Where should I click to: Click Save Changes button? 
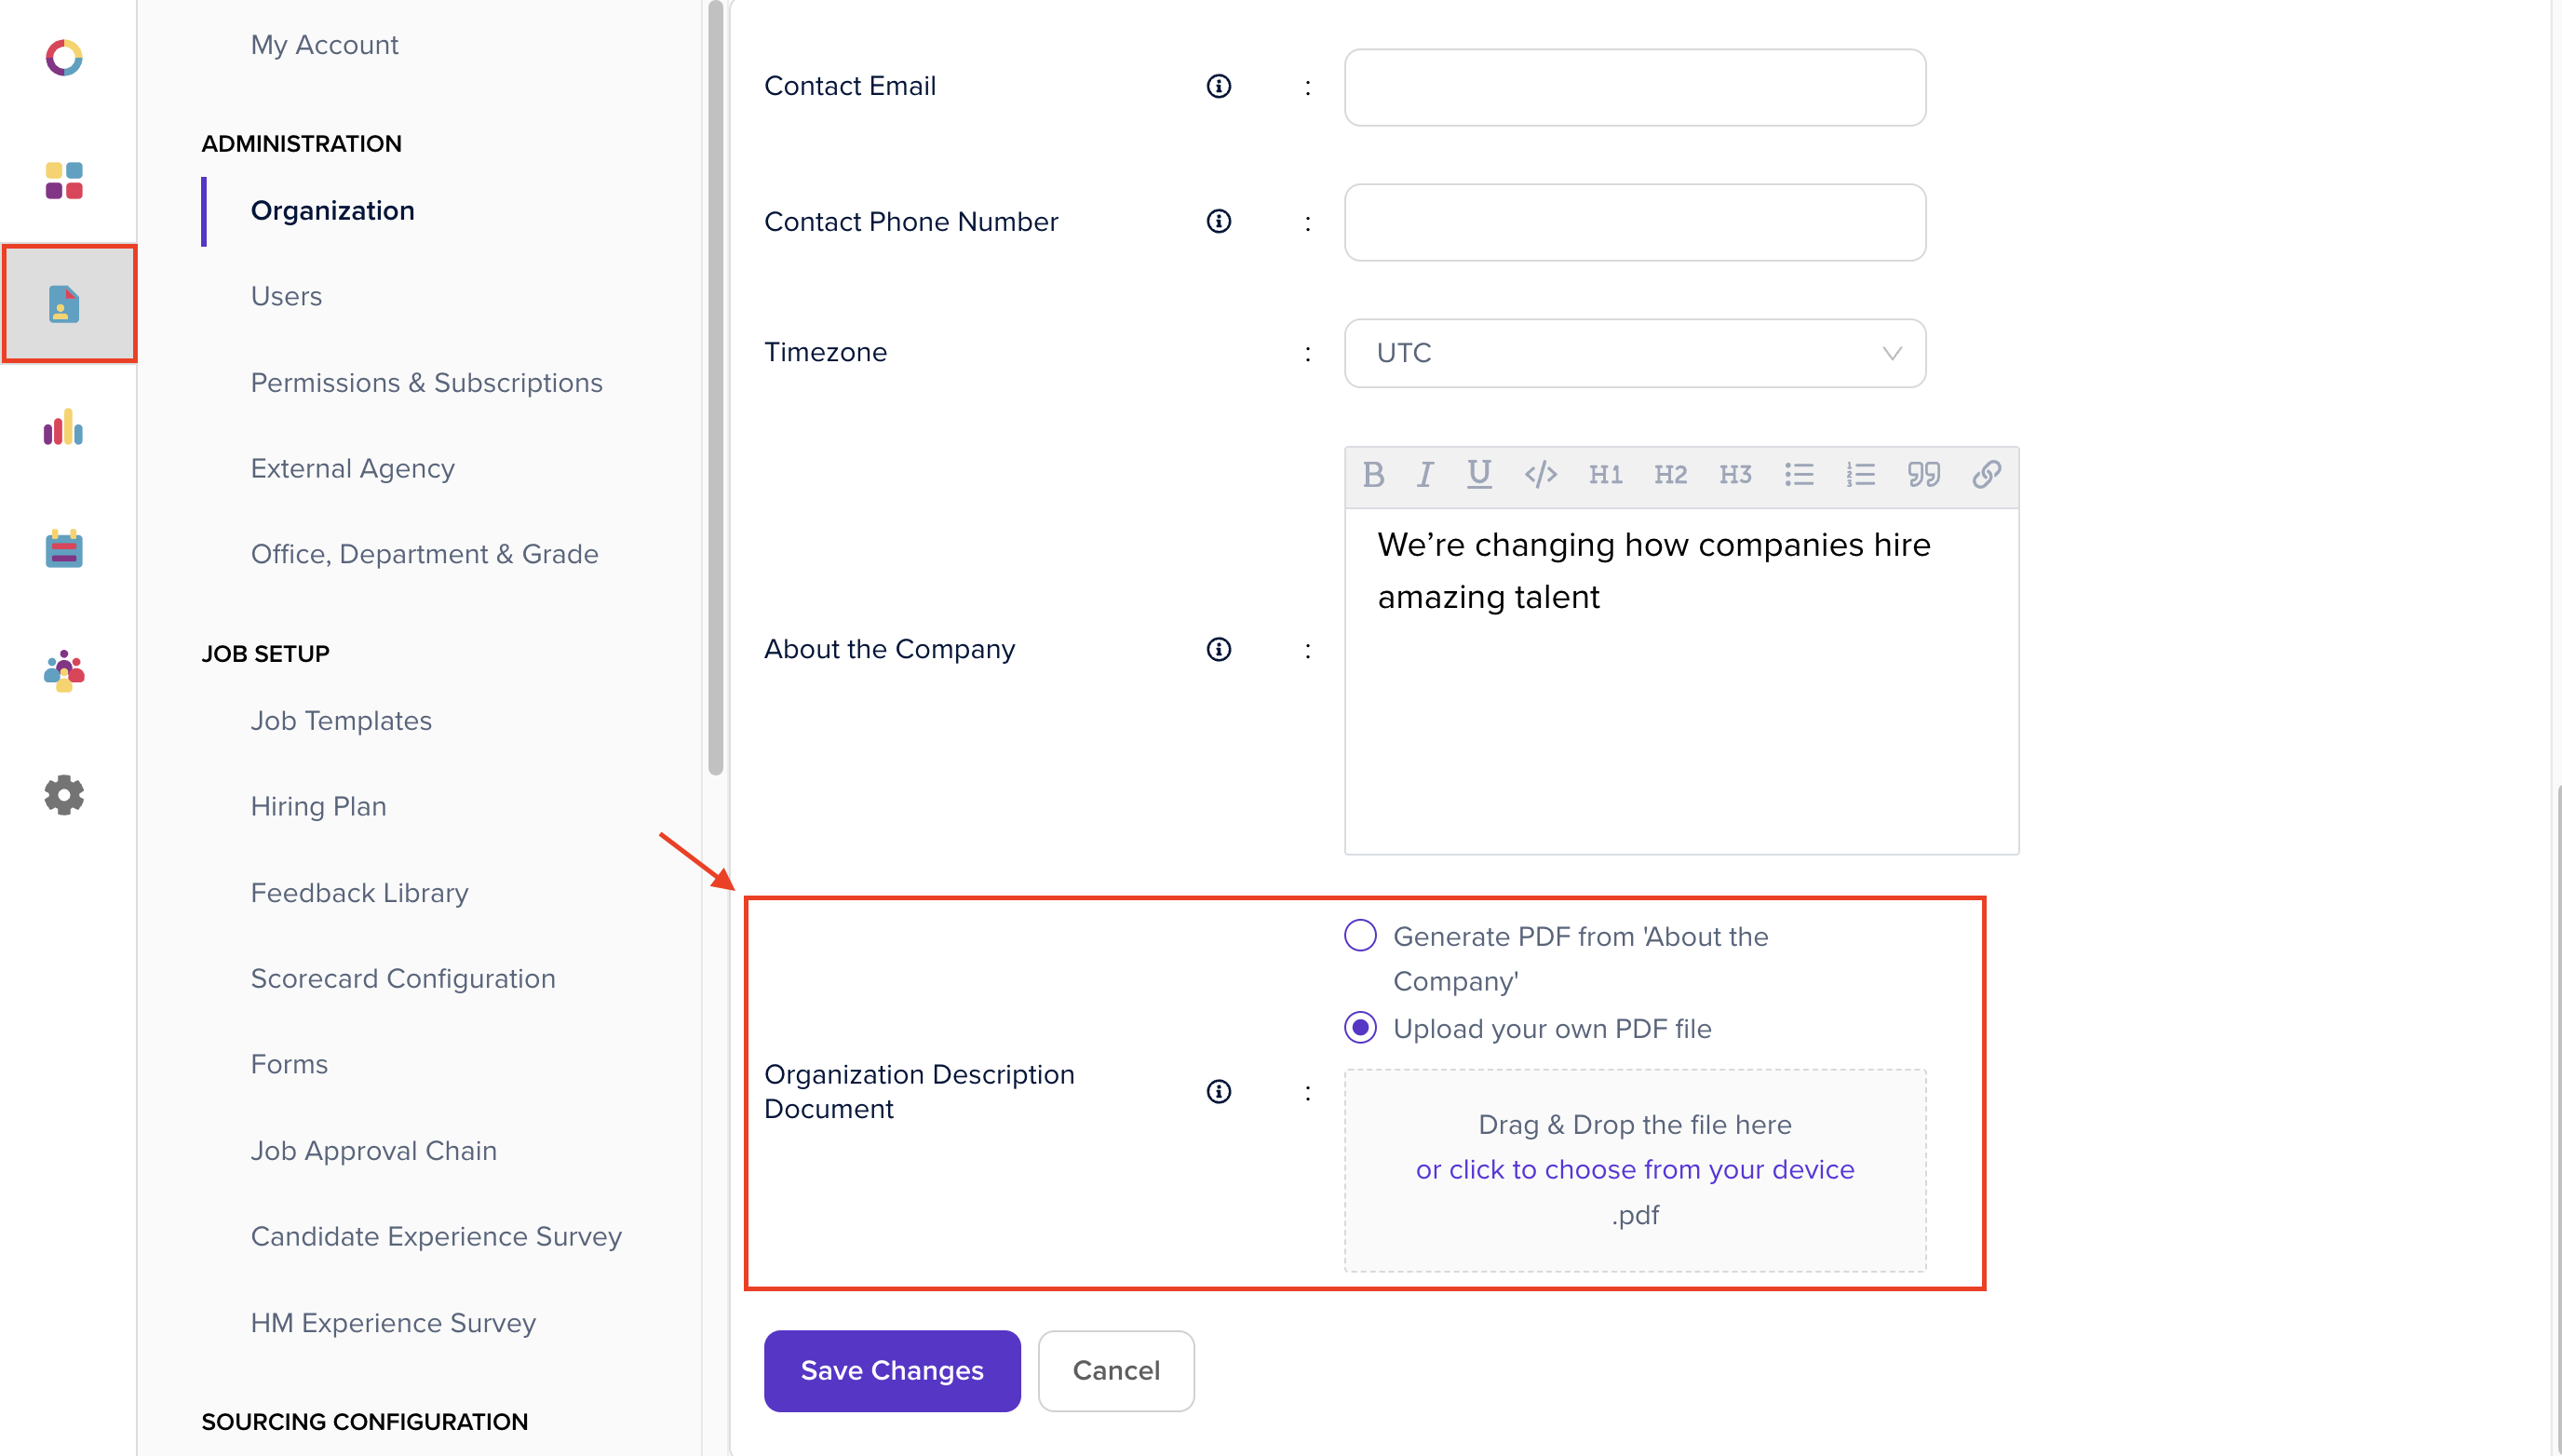coord(892,1371)
